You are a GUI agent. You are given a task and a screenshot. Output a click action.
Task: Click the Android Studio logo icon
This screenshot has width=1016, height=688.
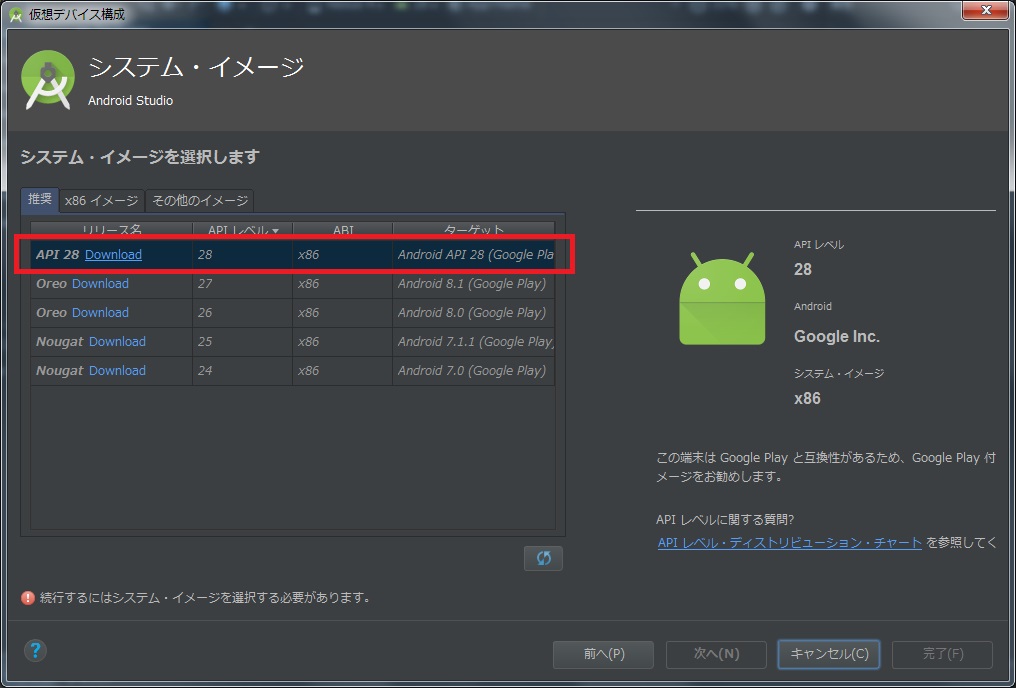point(47,80)
